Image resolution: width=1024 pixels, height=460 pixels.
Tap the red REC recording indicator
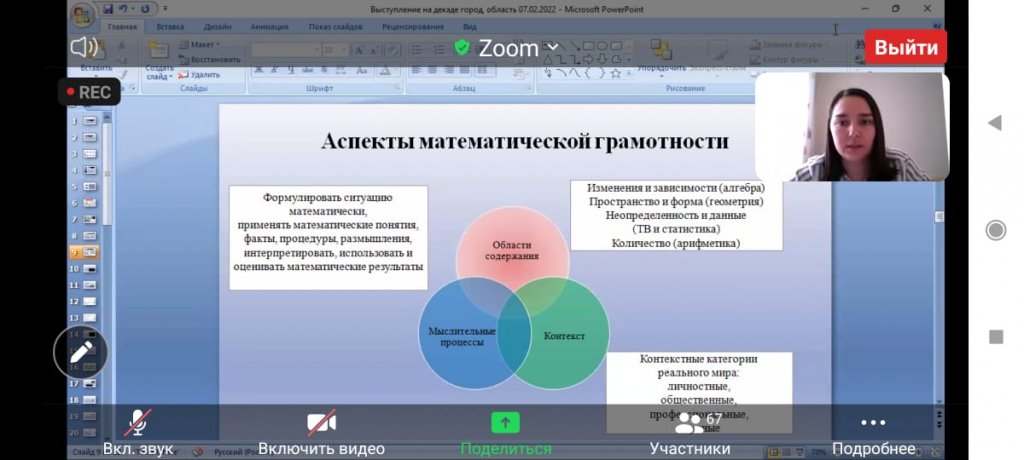(89, 92)
